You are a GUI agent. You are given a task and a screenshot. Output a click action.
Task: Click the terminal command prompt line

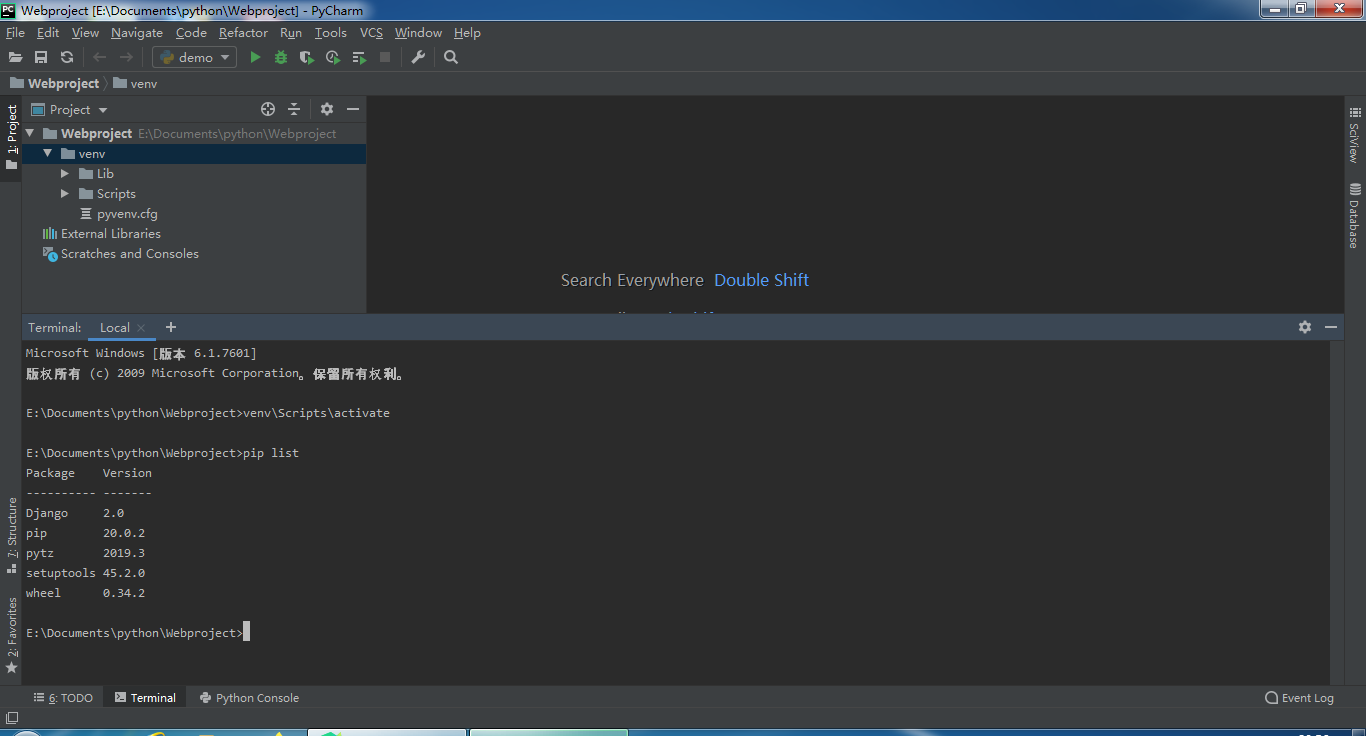[137, 633]
